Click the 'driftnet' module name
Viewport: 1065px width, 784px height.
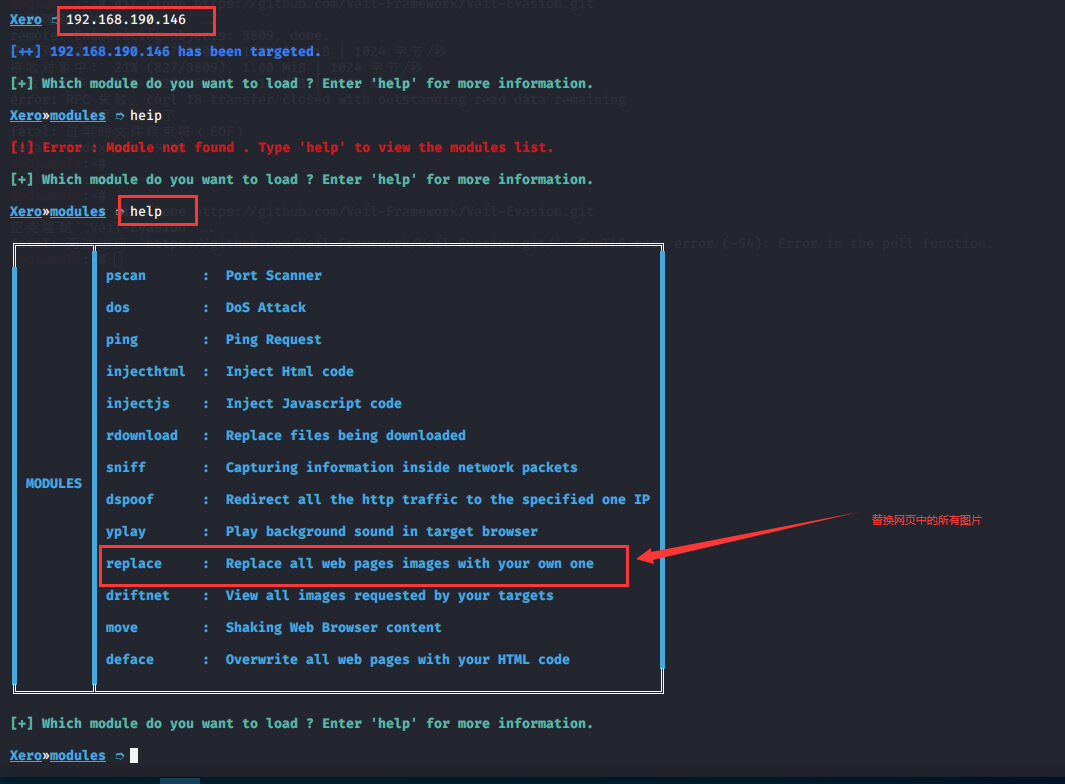[x=137, y=596]
